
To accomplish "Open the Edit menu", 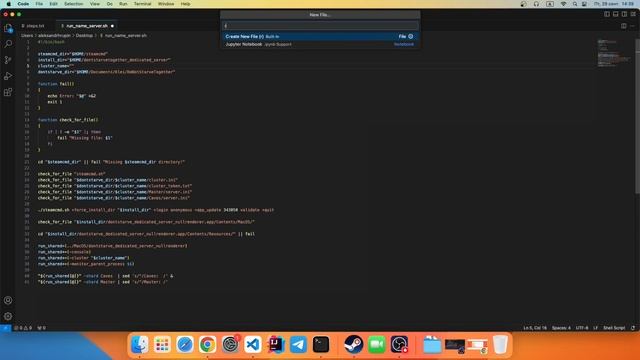I will (53, 4).
